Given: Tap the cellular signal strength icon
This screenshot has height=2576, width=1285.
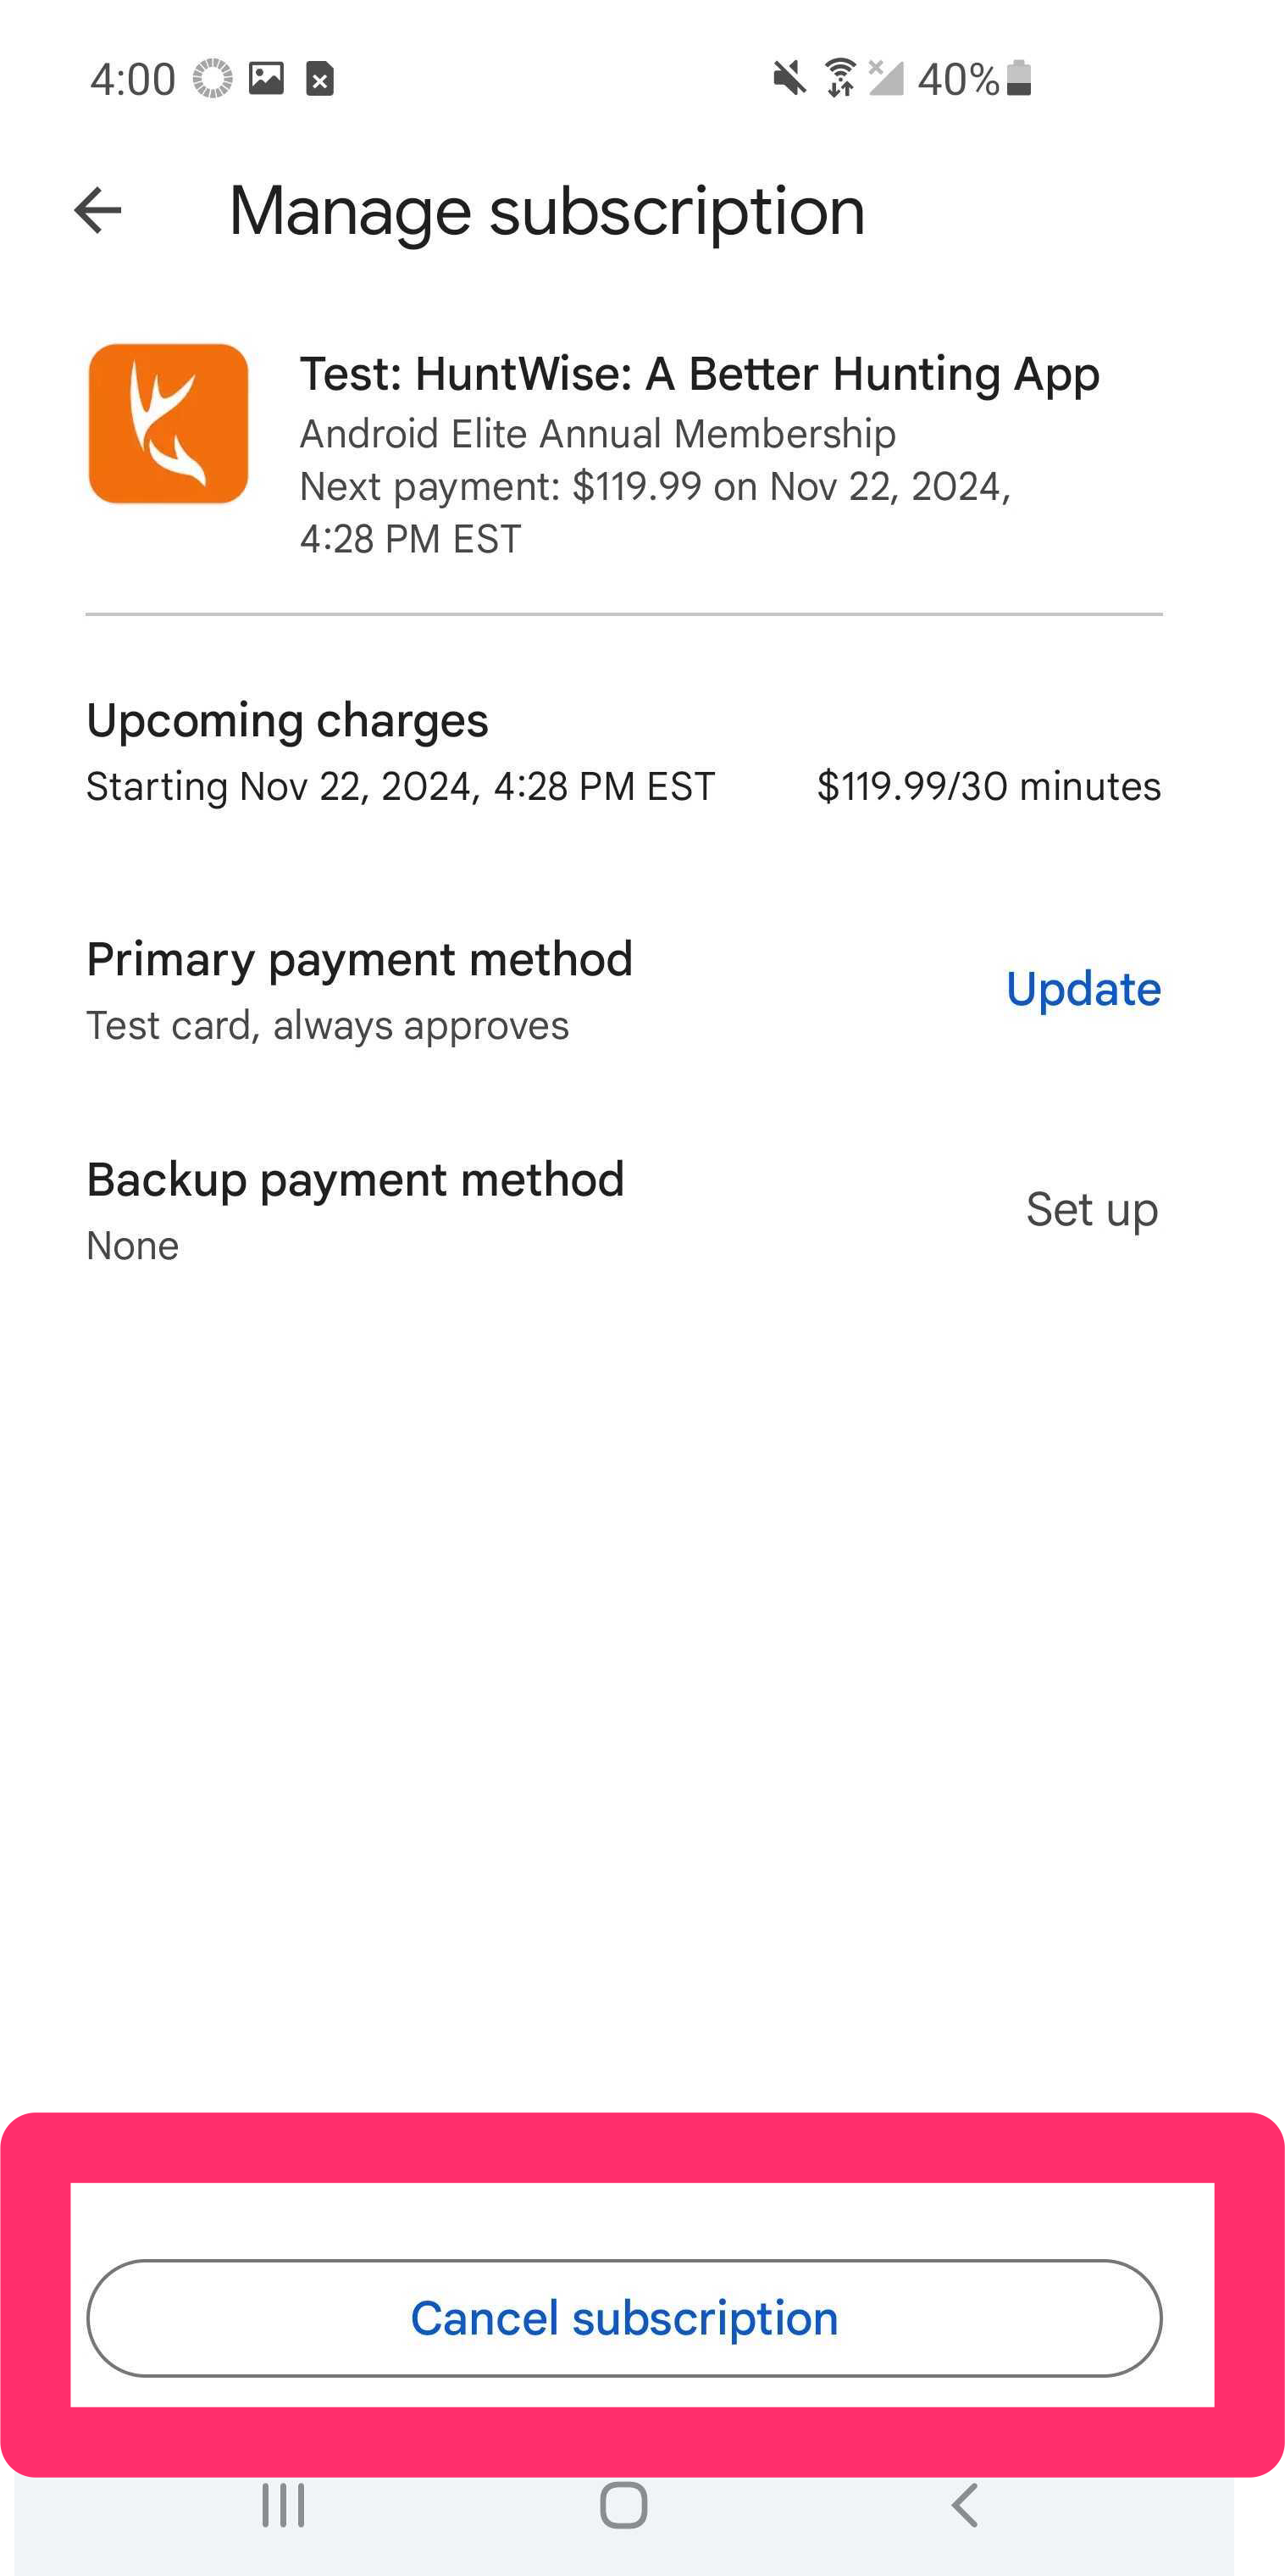Looking at the screenshot, I should point(885,78).
